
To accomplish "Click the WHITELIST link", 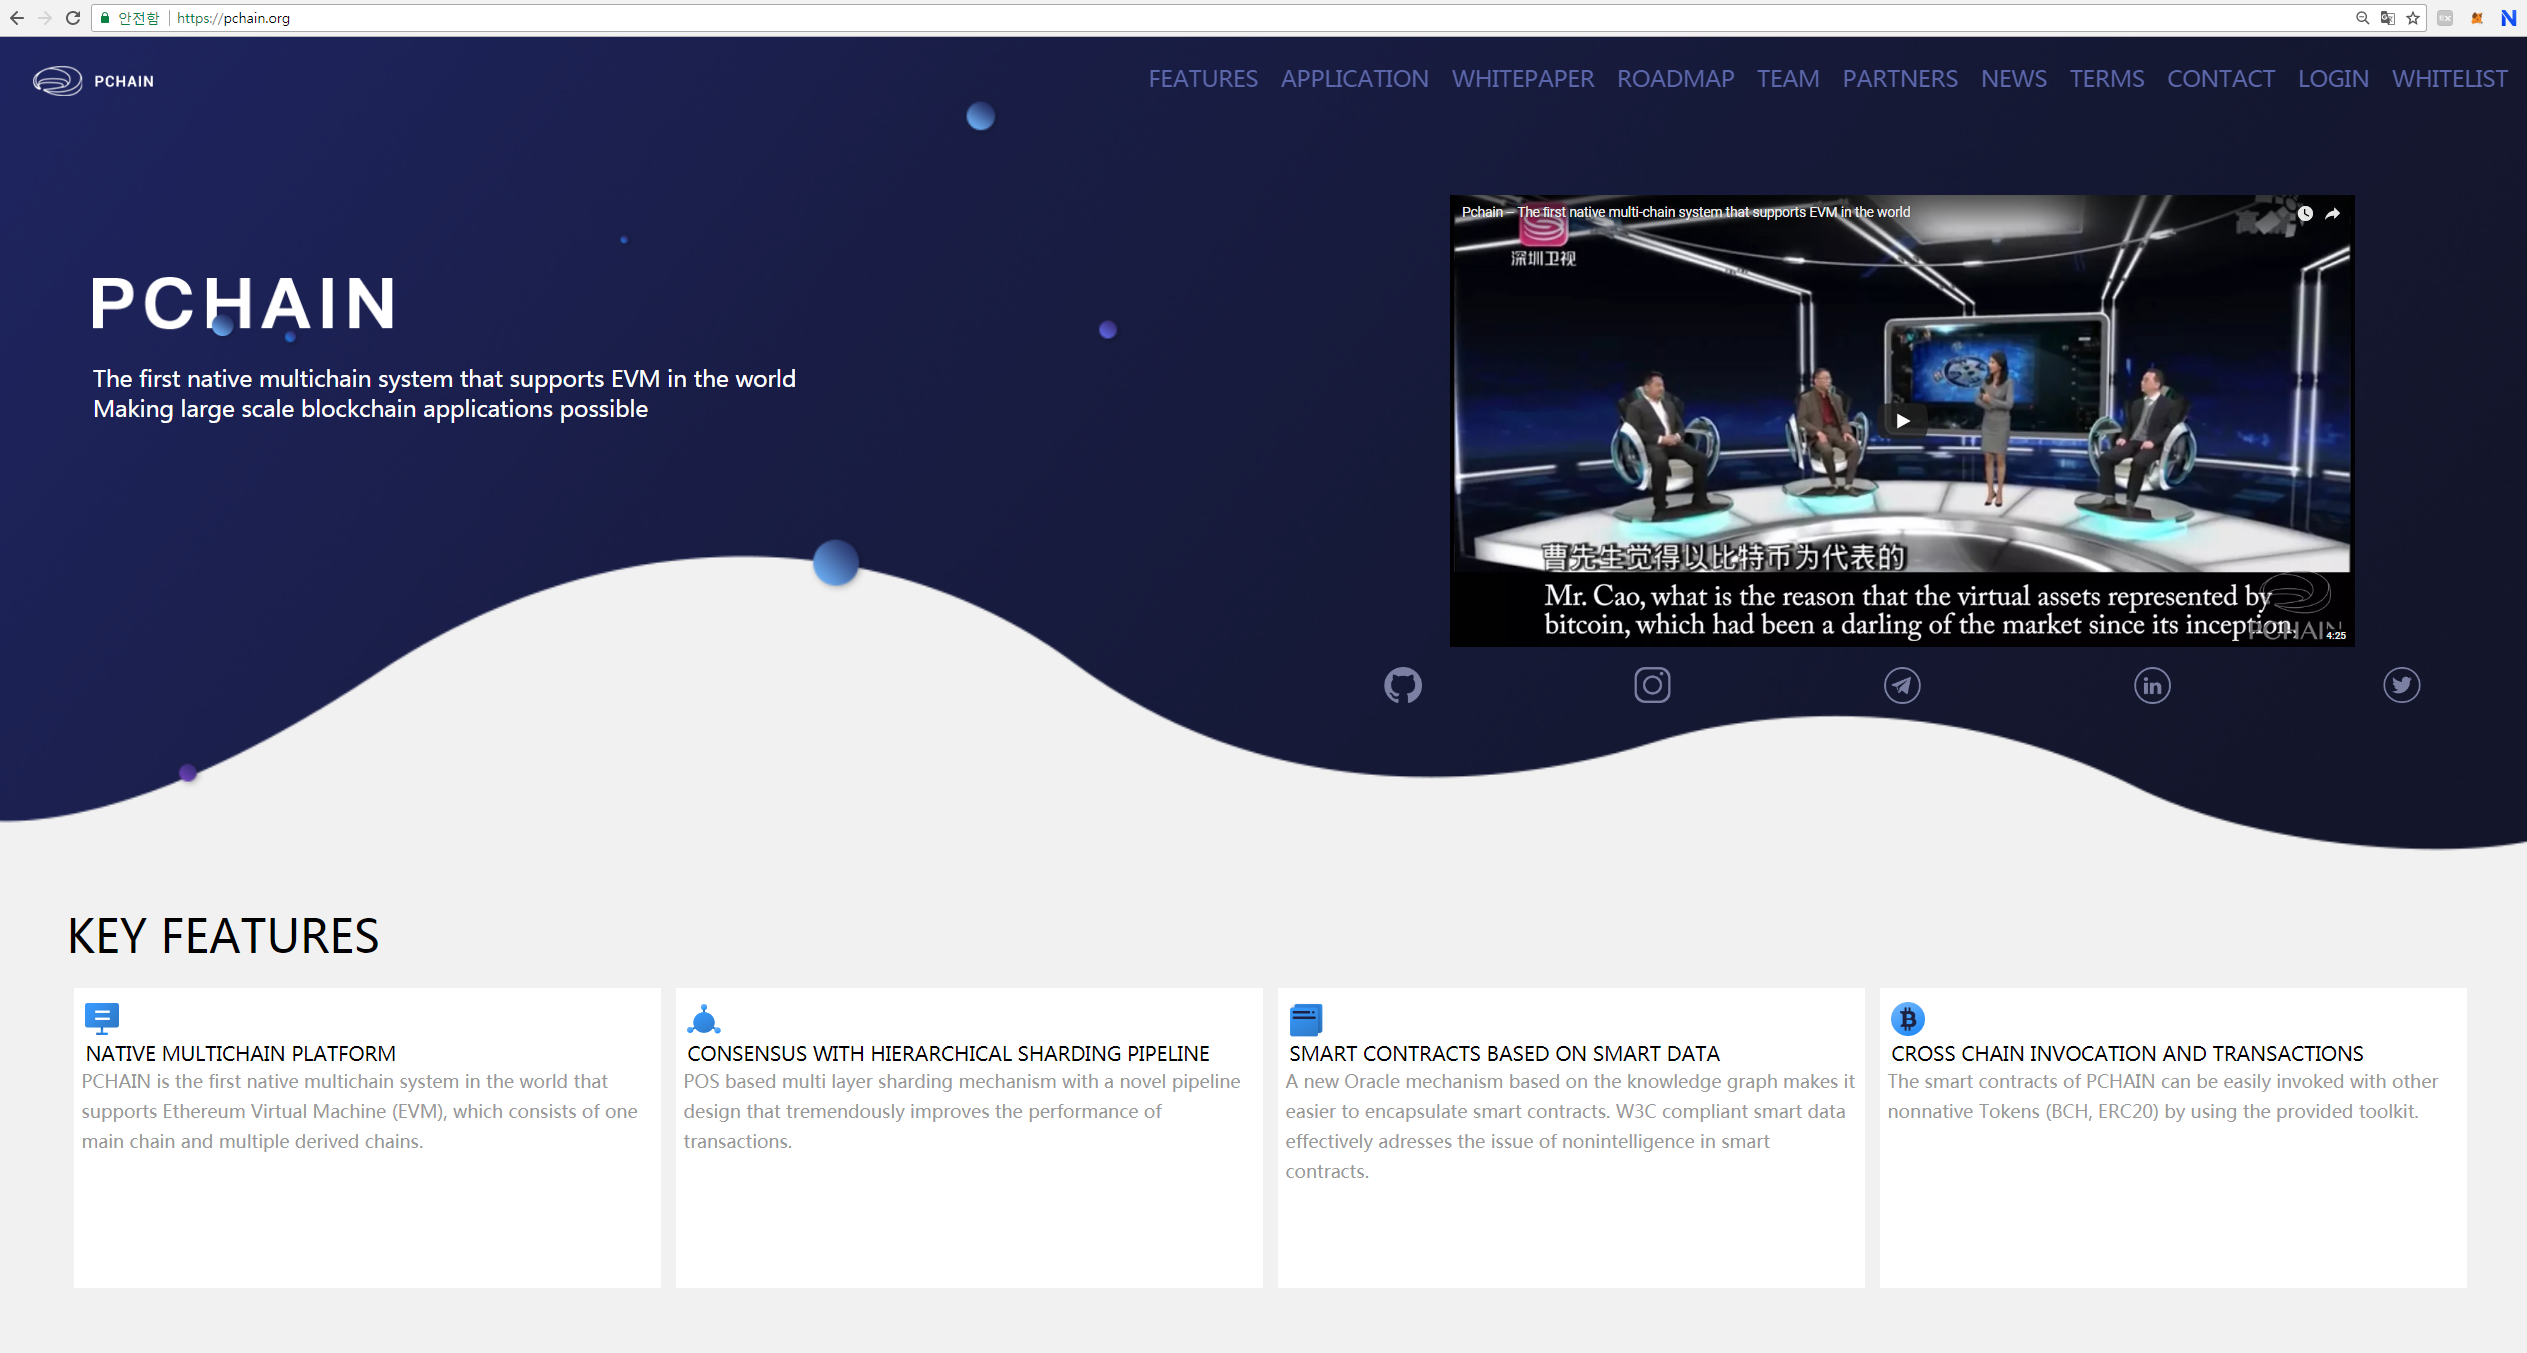I will (2449, 79).
